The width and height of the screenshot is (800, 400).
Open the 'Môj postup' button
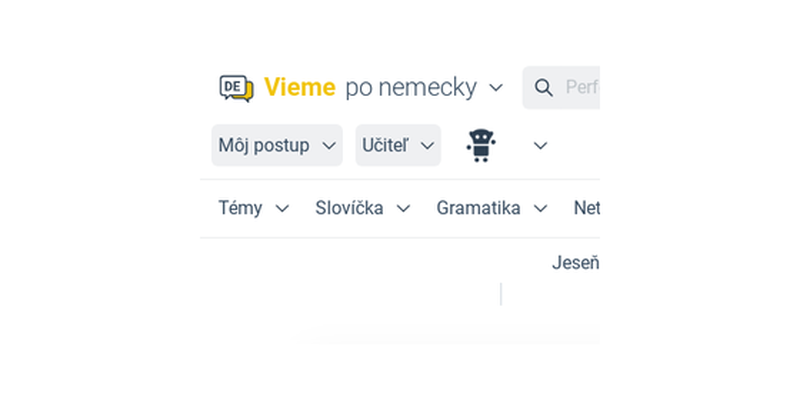tap(277, 145)
